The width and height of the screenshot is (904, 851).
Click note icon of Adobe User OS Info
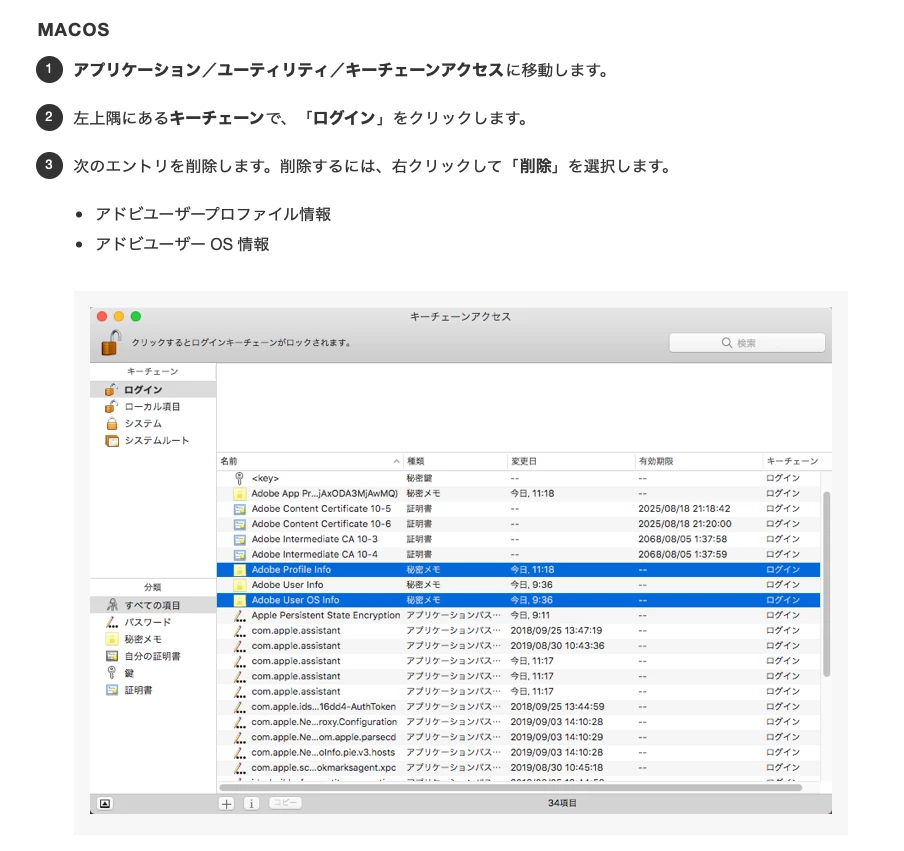(239, 600)
